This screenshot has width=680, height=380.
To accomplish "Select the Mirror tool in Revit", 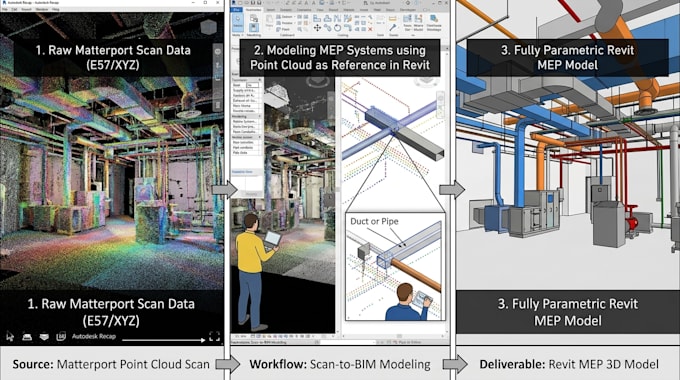I will pyautogui.click(x=337, y=18).
